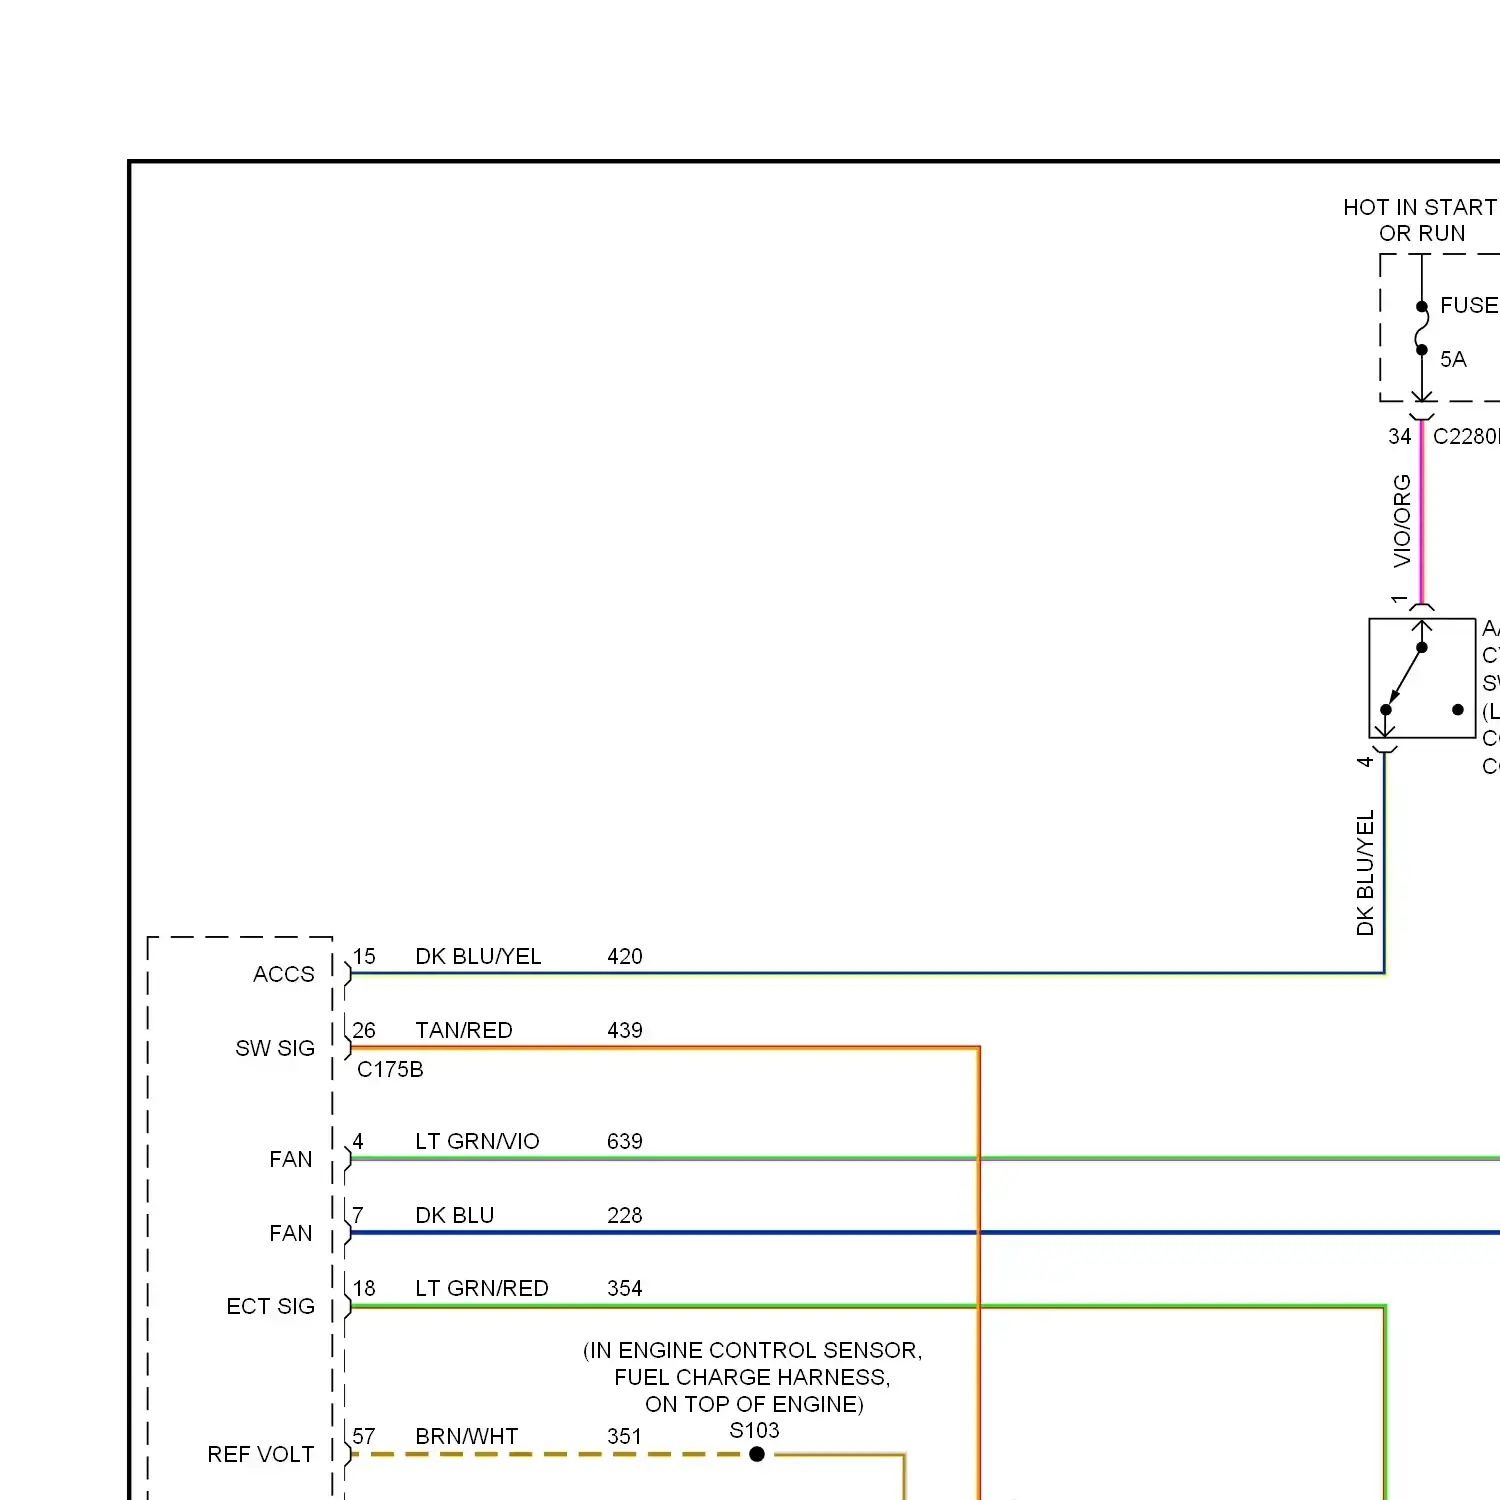Click the ACCS terminal label
Image resolution: width=1500 pixels, height=1500 pixels.
(284, 974)
